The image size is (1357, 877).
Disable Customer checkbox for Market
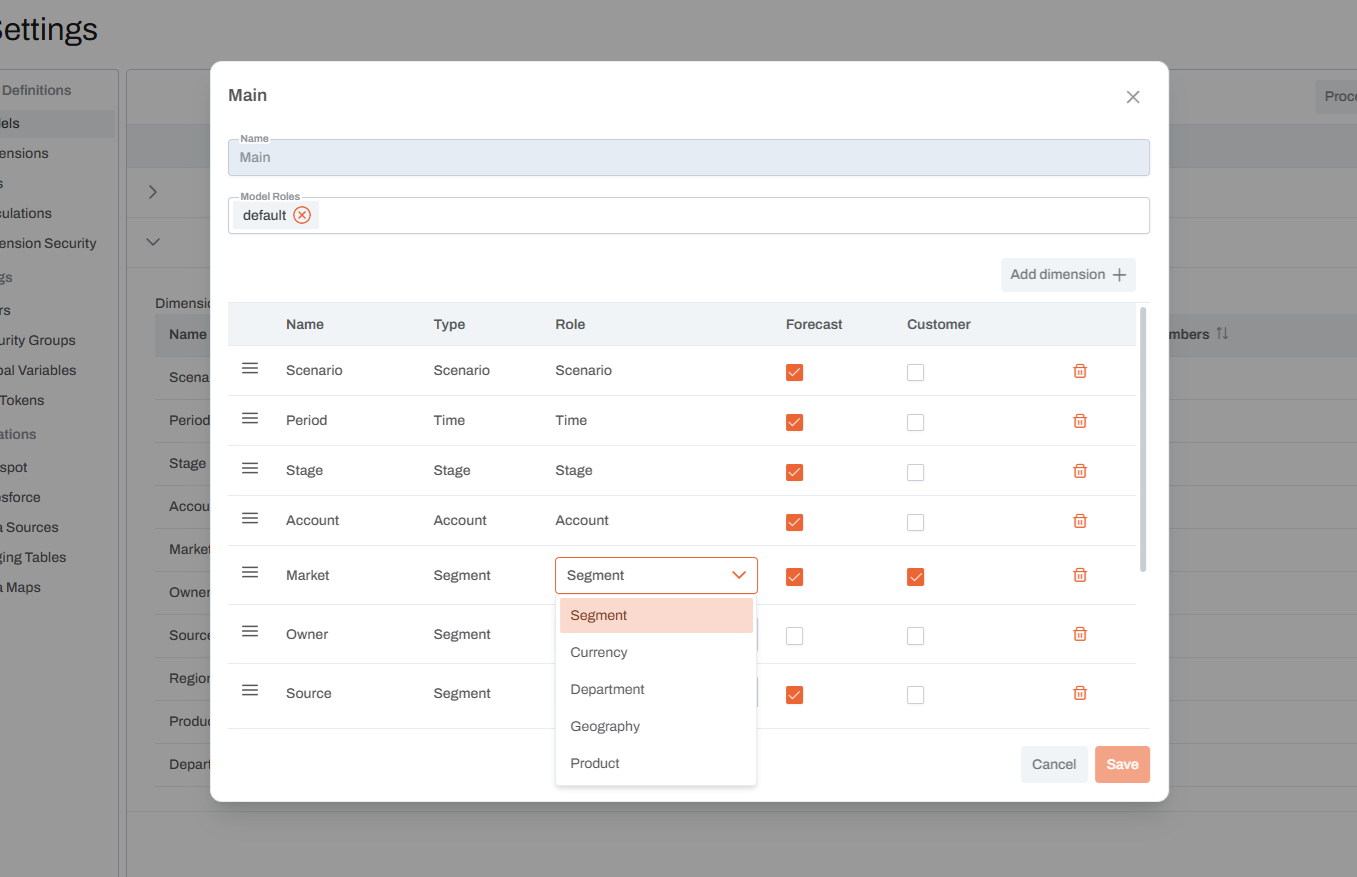click(915, 577)
